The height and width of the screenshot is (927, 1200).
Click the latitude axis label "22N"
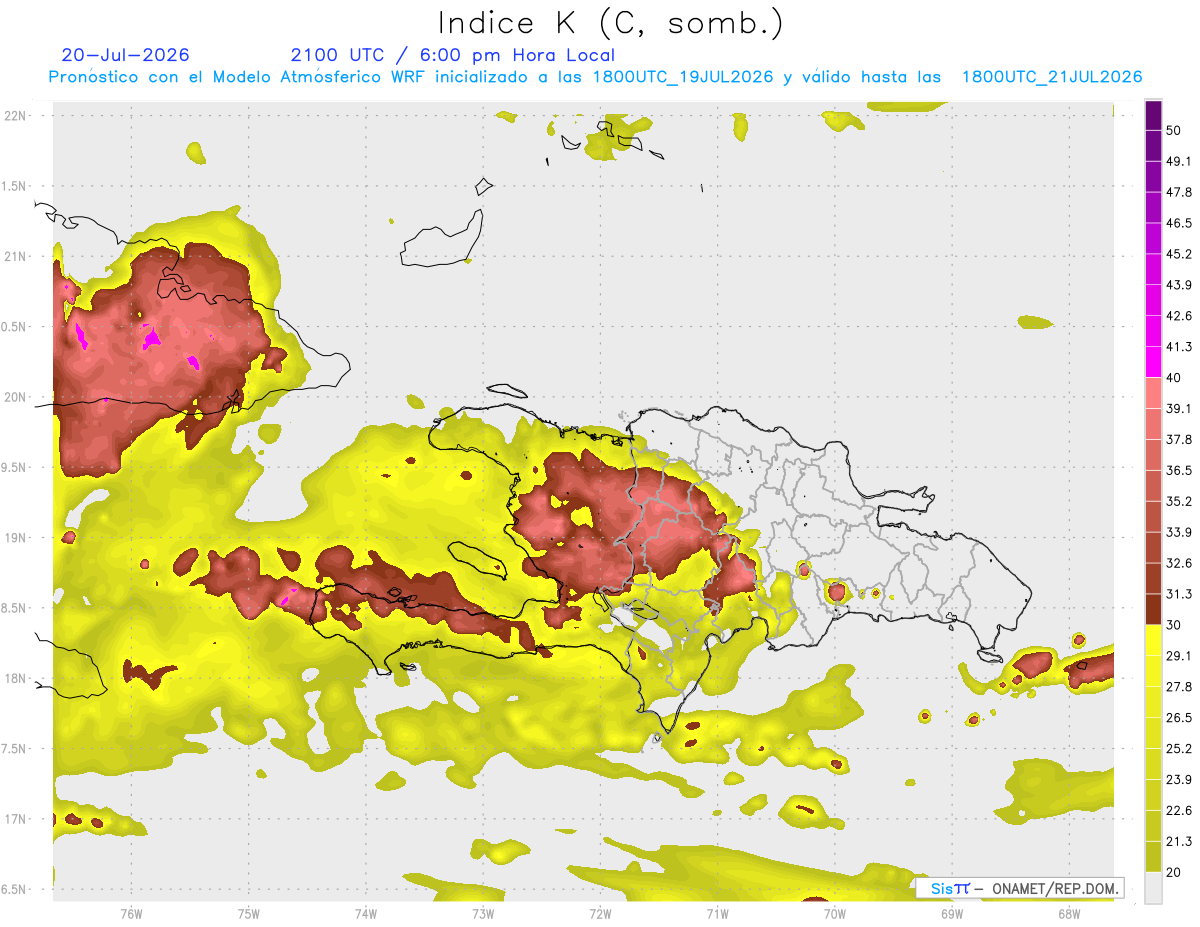15,115
